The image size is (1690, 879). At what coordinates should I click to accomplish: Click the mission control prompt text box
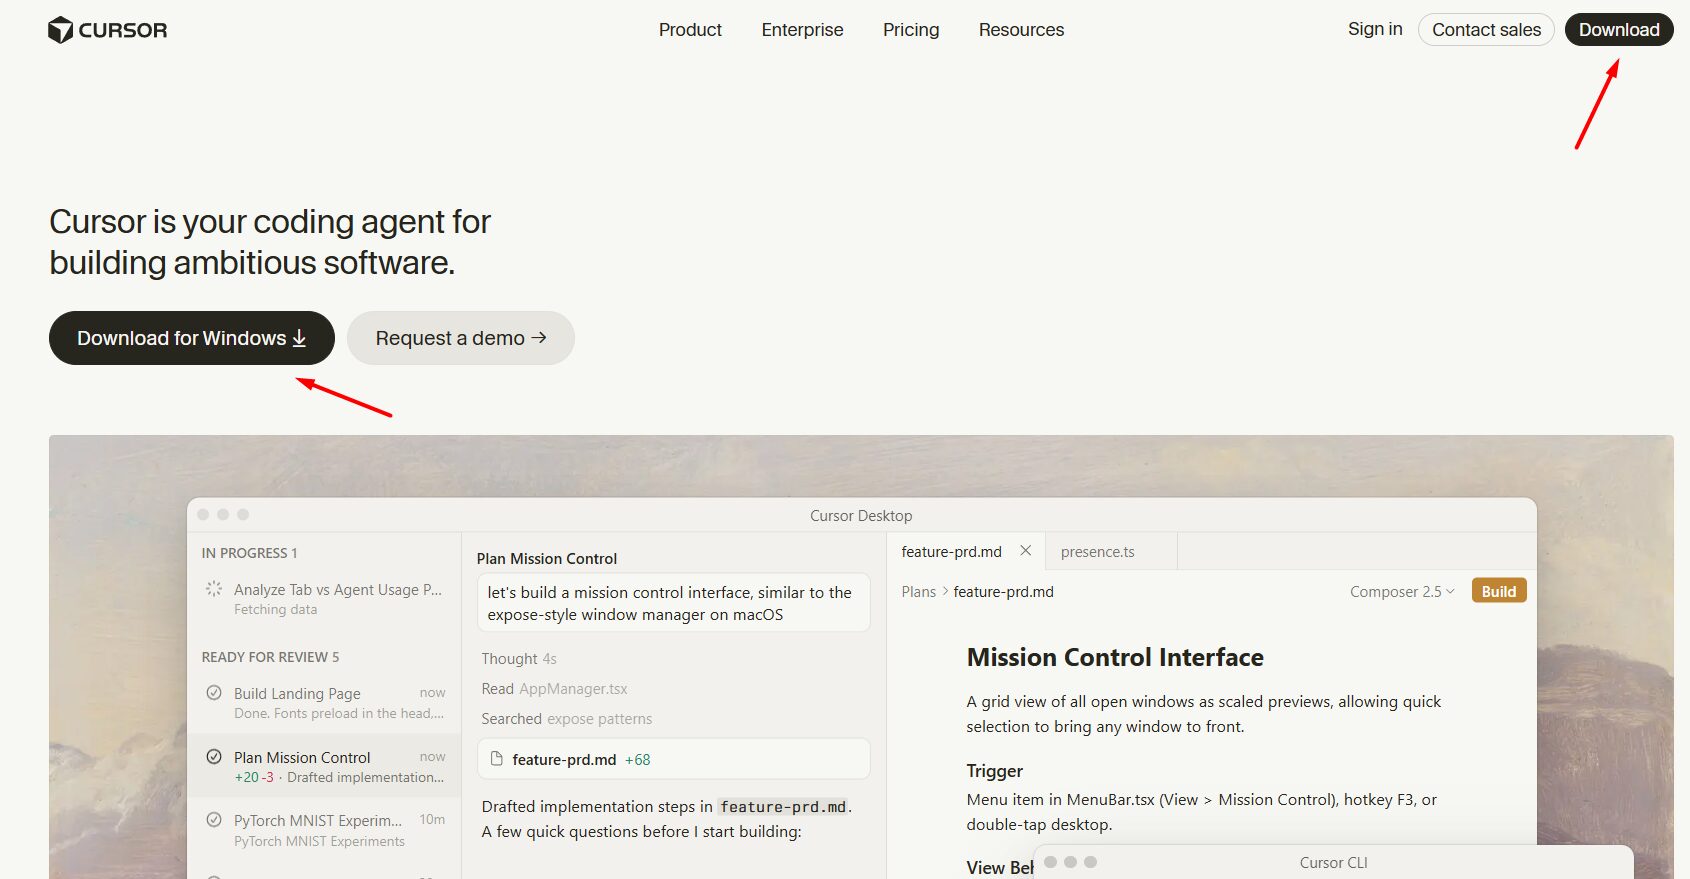coord(673,603)
